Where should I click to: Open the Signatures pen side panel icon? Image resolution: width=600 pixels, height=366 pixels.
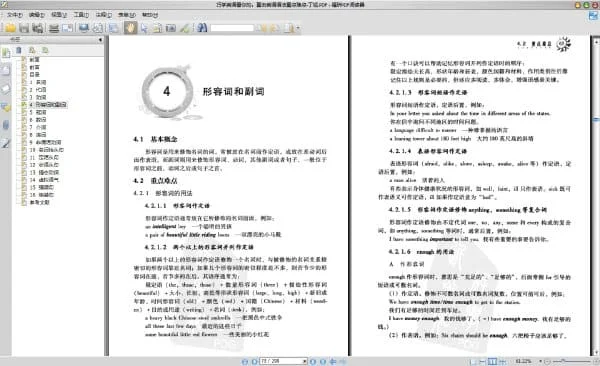[x=6, y=143]
